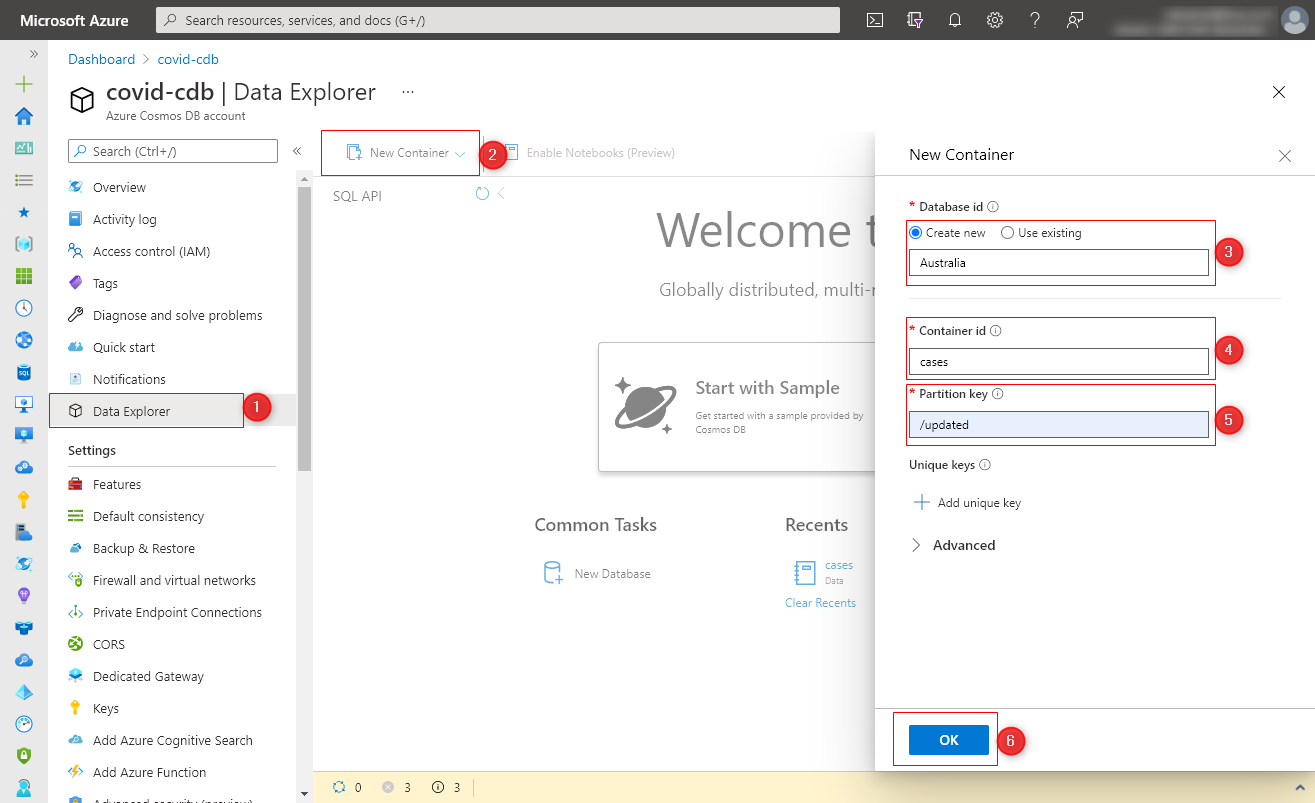Viewport: 1315px width, 803px height.
Task: Click the Database id text field
Action: [1058, 263]
